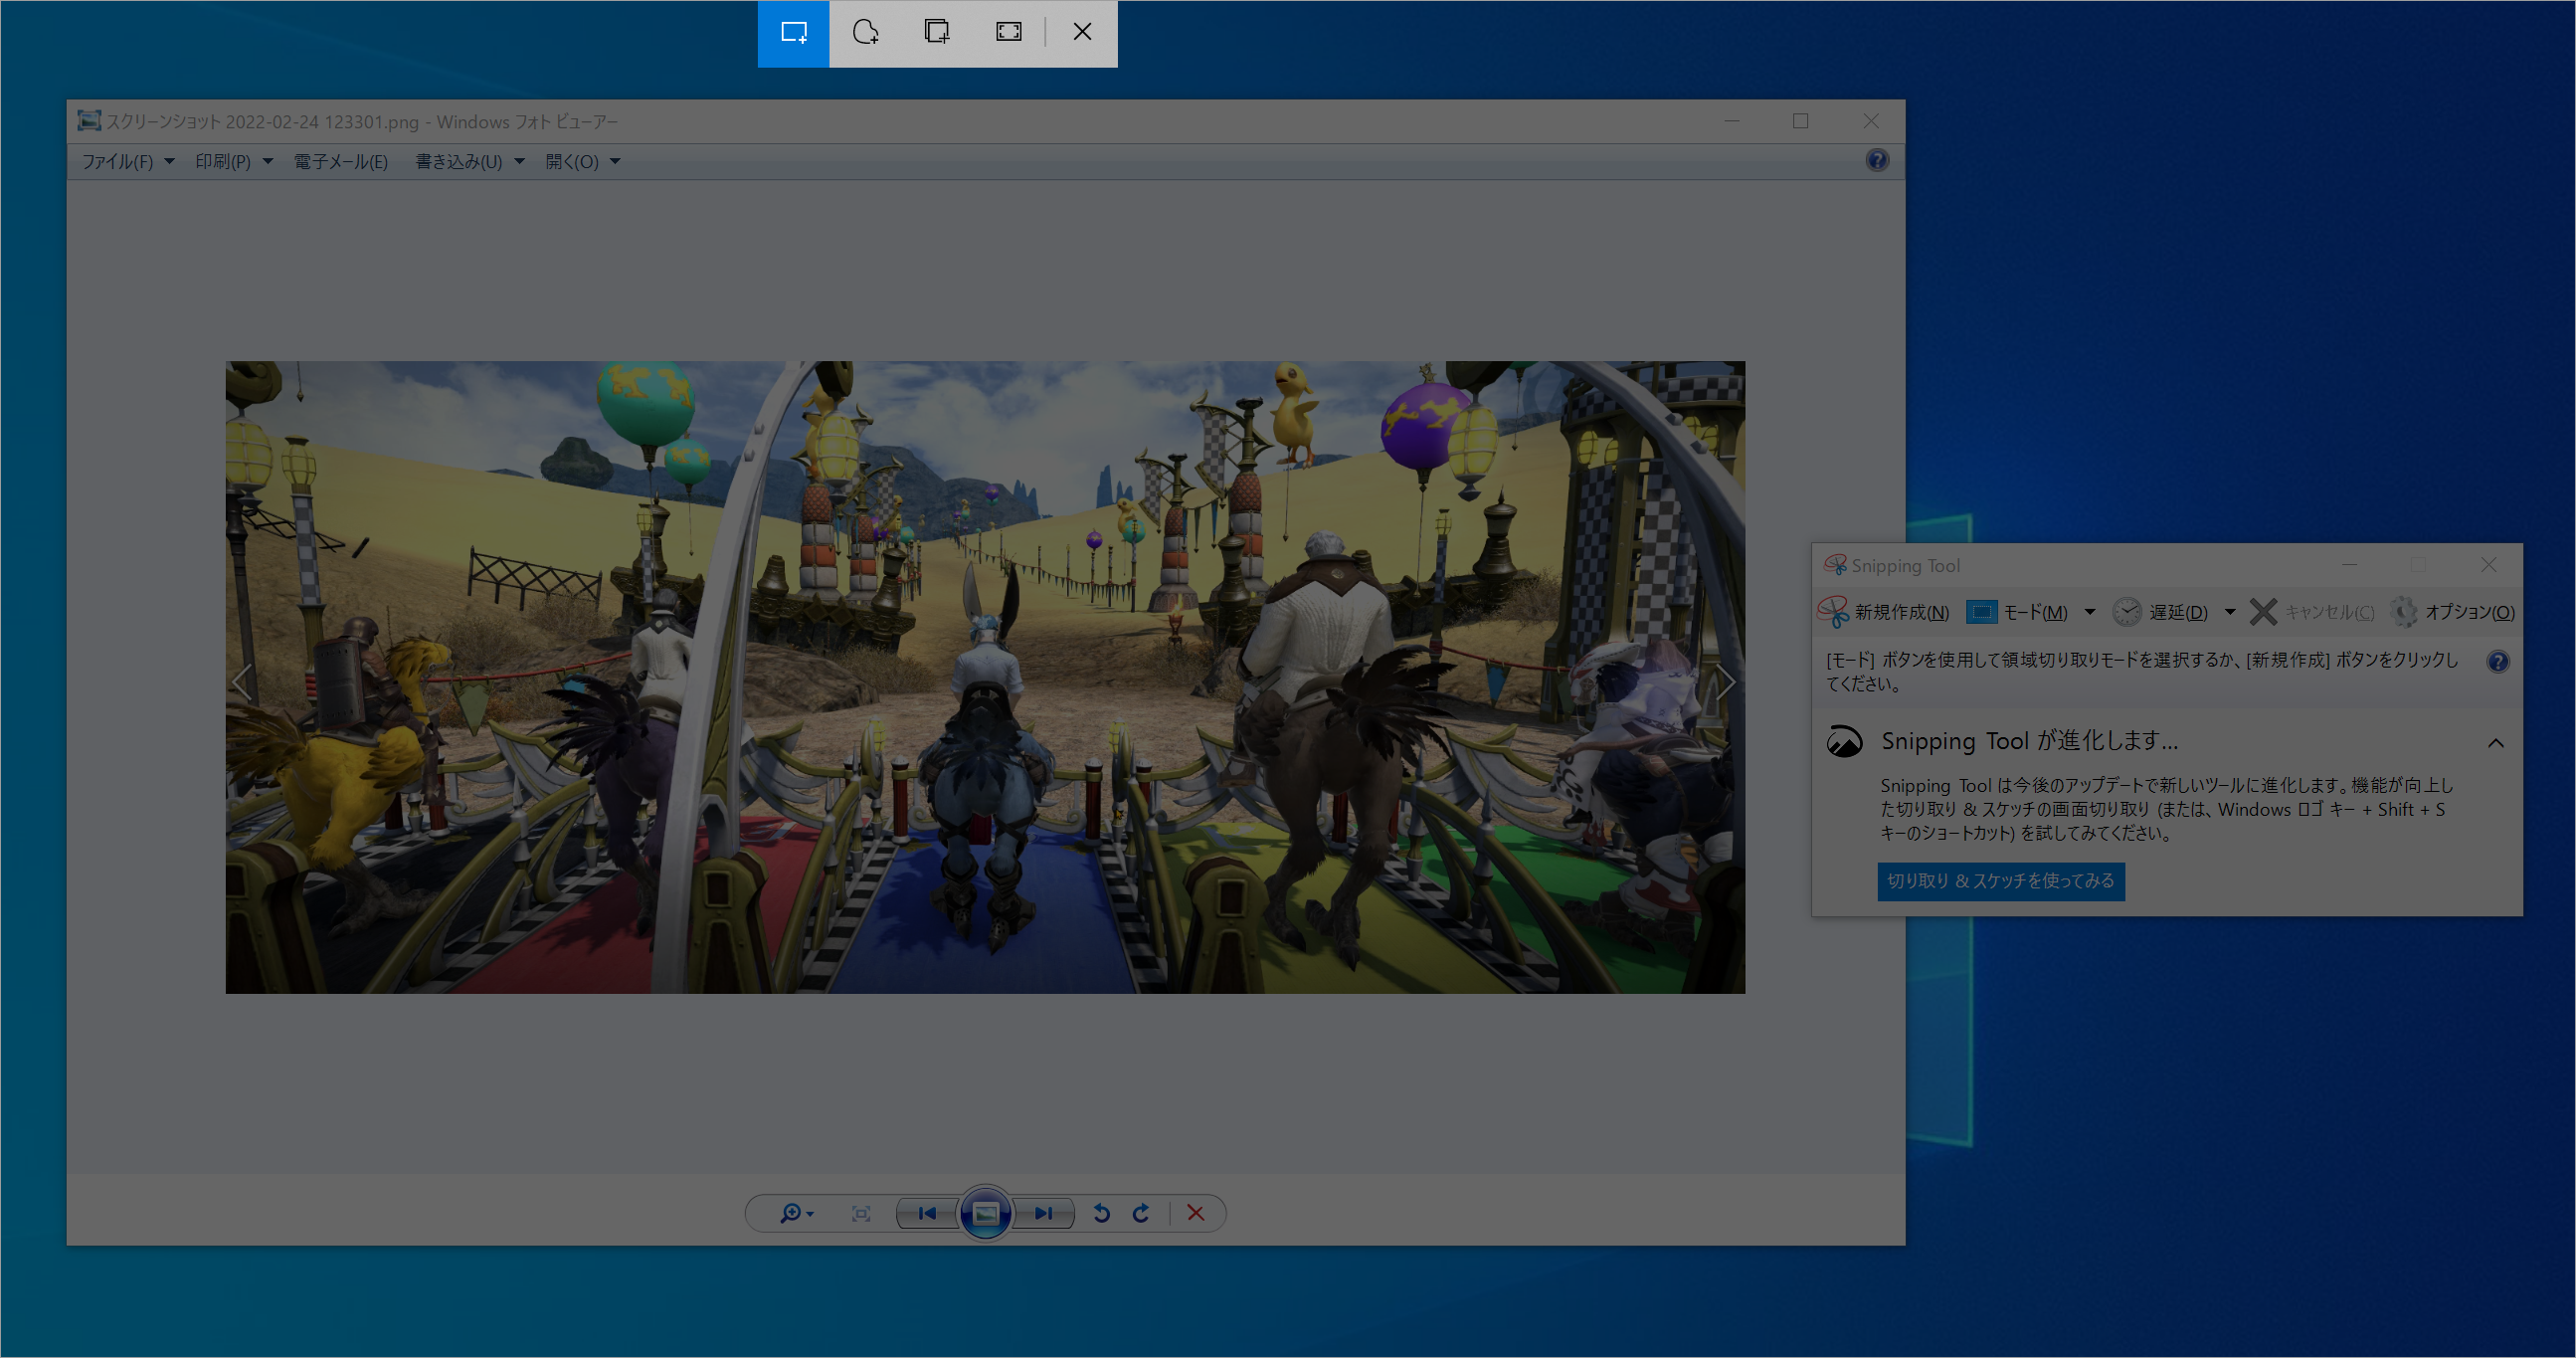Play the slideshow with center button
The image size is (2576, 1358).
tap(985, 1213)
